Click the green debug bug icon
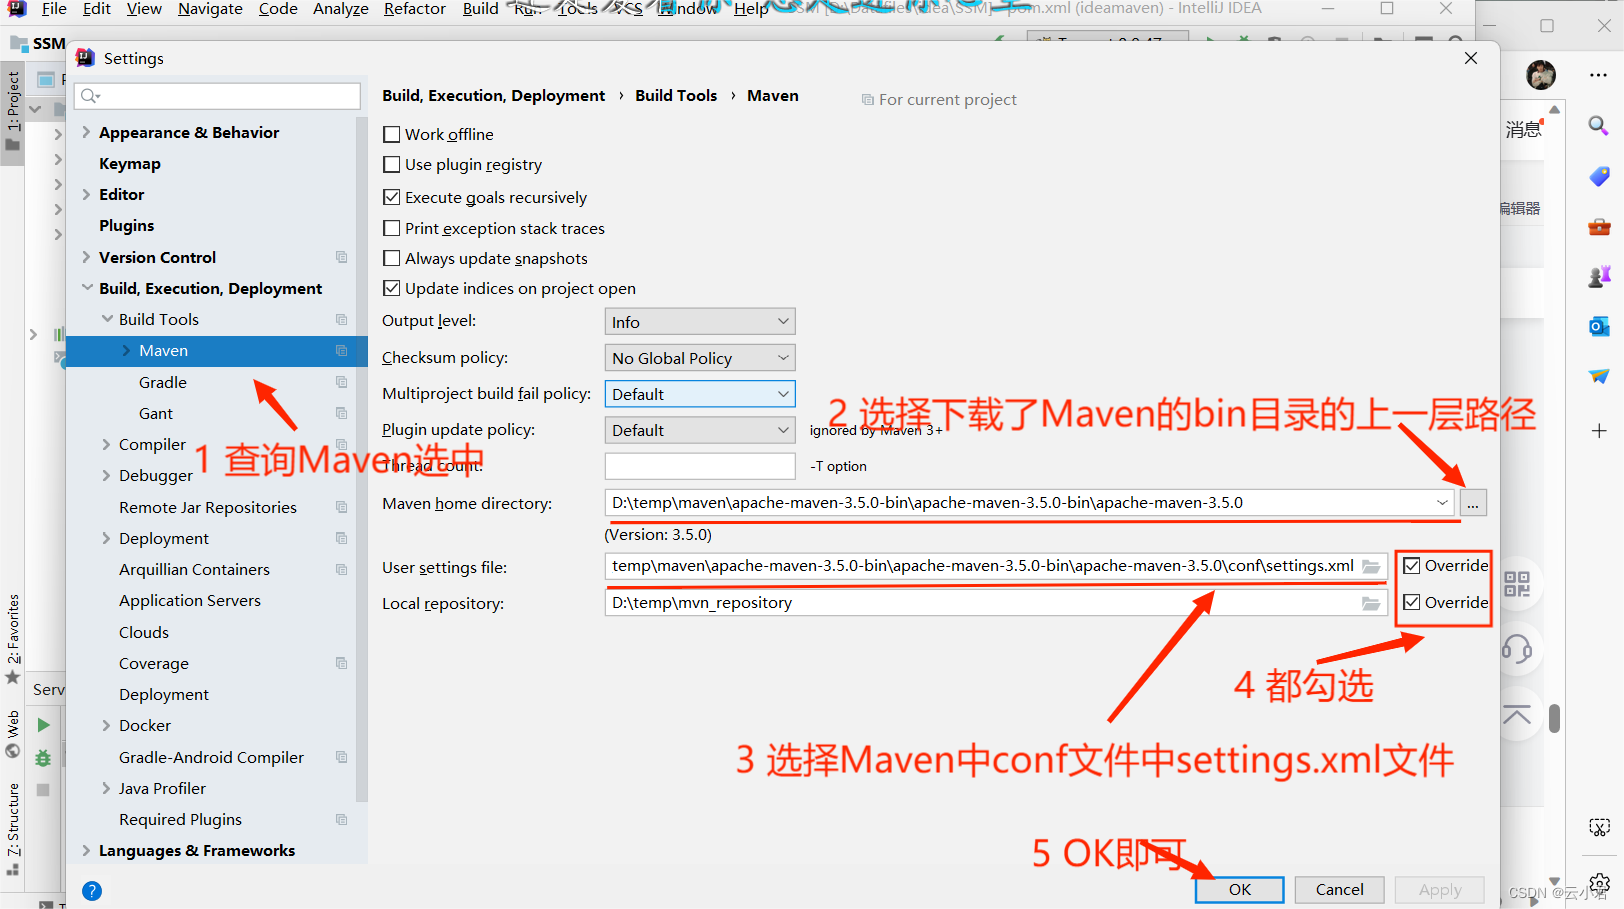Screen dimensions: 1624x909 pos(43,758)
